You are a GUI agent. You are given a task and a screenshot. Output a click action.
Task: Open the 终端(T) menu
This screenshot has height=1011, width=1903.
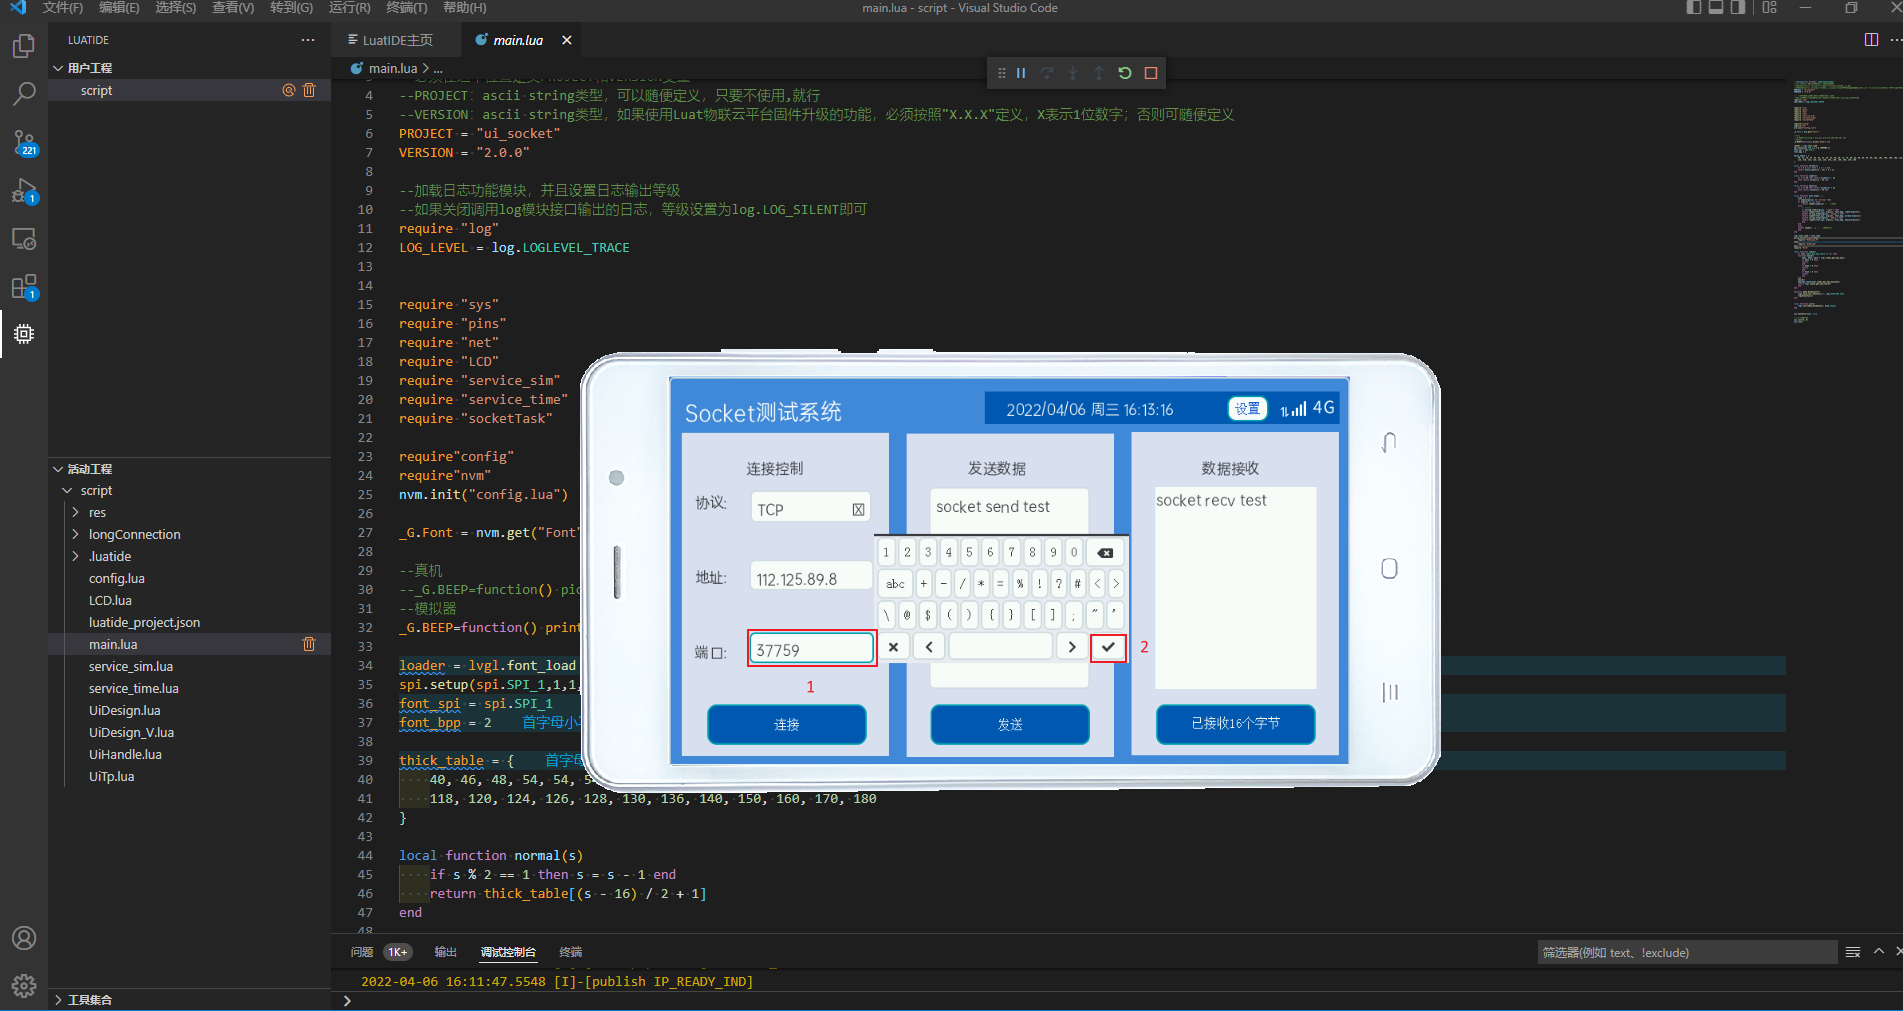406,8
